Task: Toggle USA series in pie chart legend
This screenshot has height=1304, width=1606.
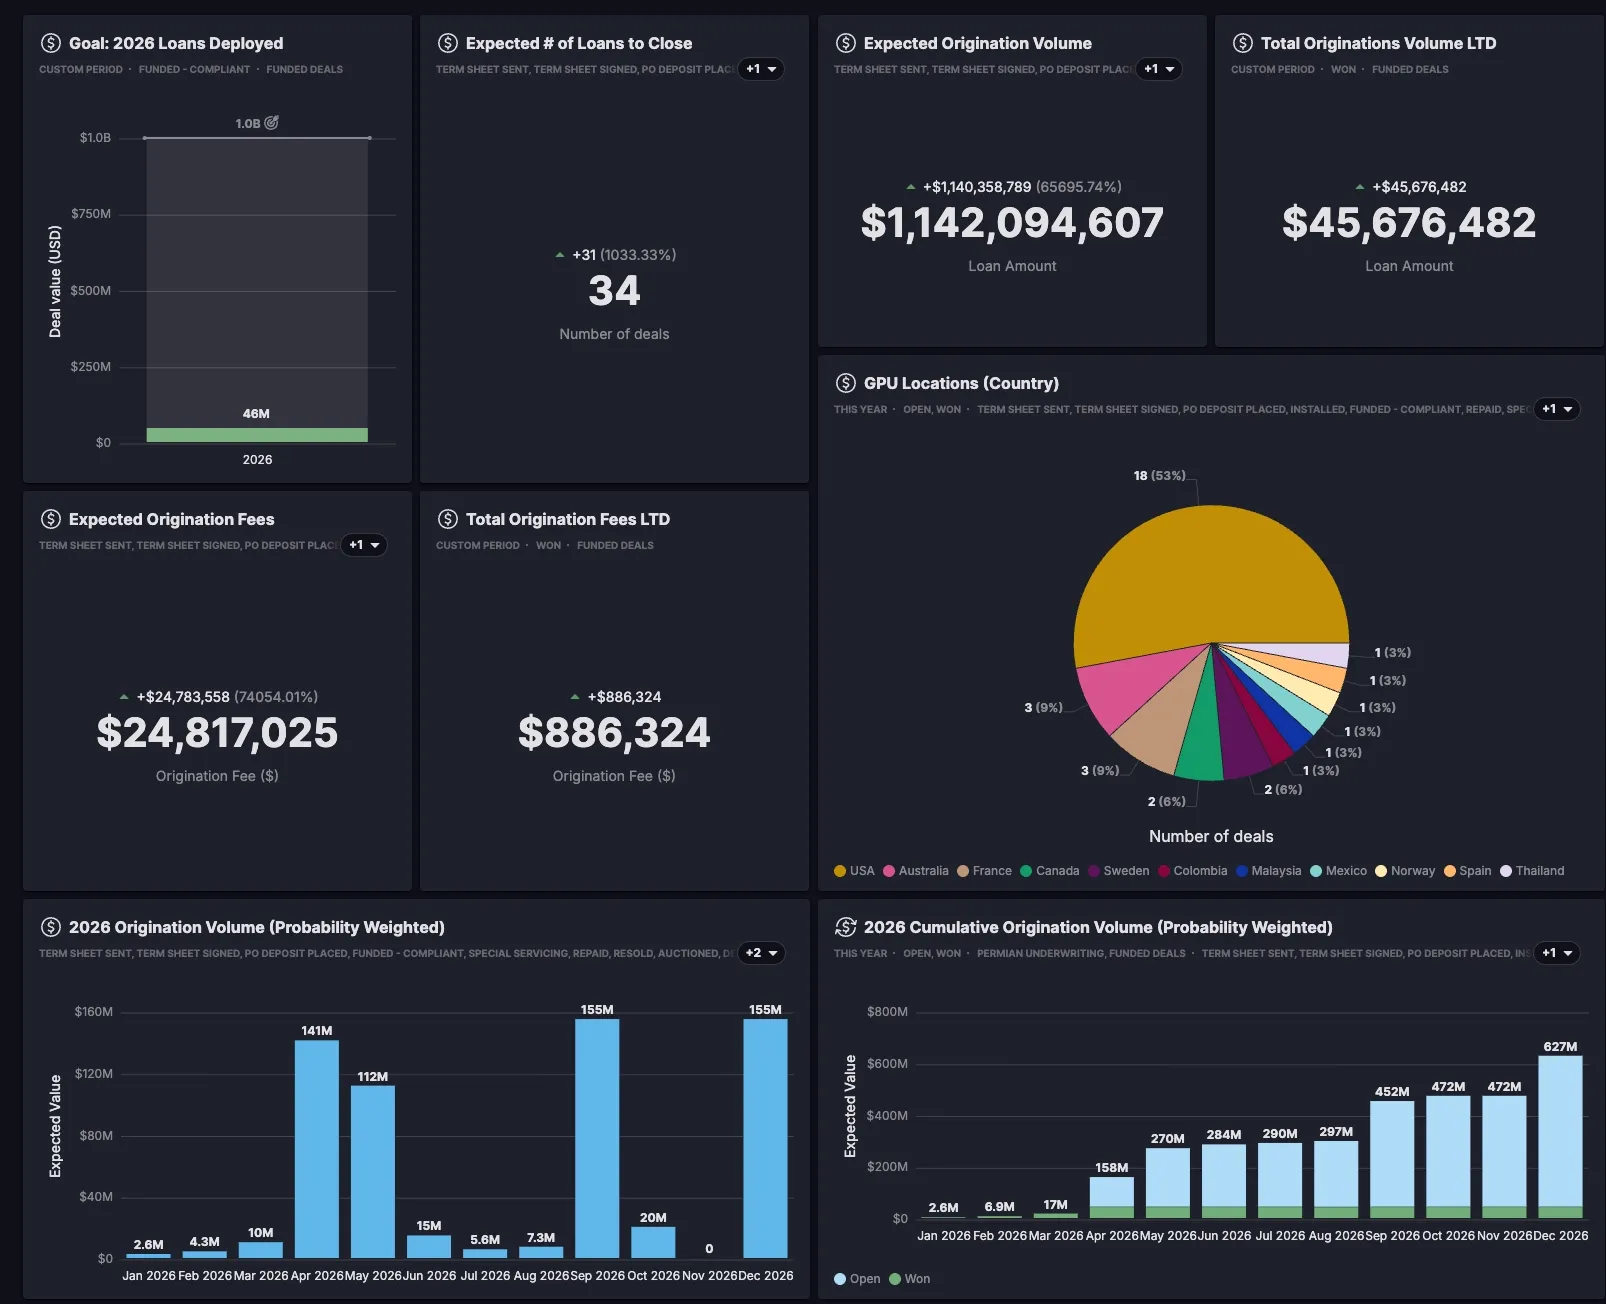Action: (854, 871)
